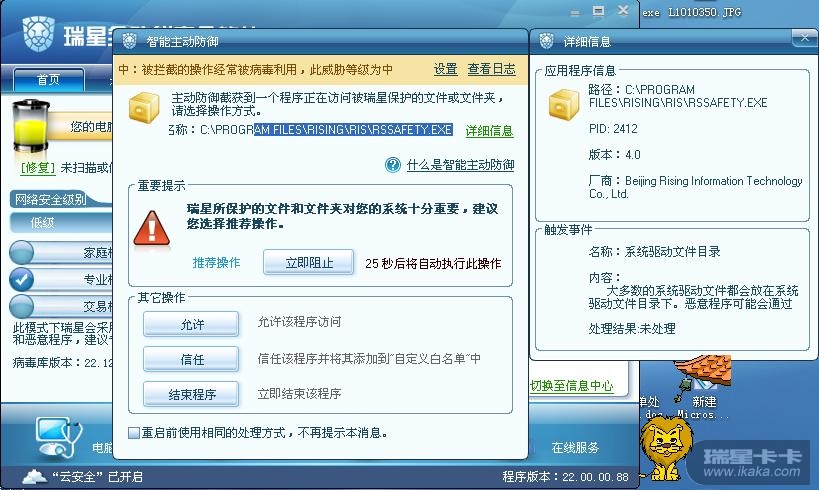Click 名称：系统驱动文件目录 text
Screen dimensions: 819x490
click(654, 252)
